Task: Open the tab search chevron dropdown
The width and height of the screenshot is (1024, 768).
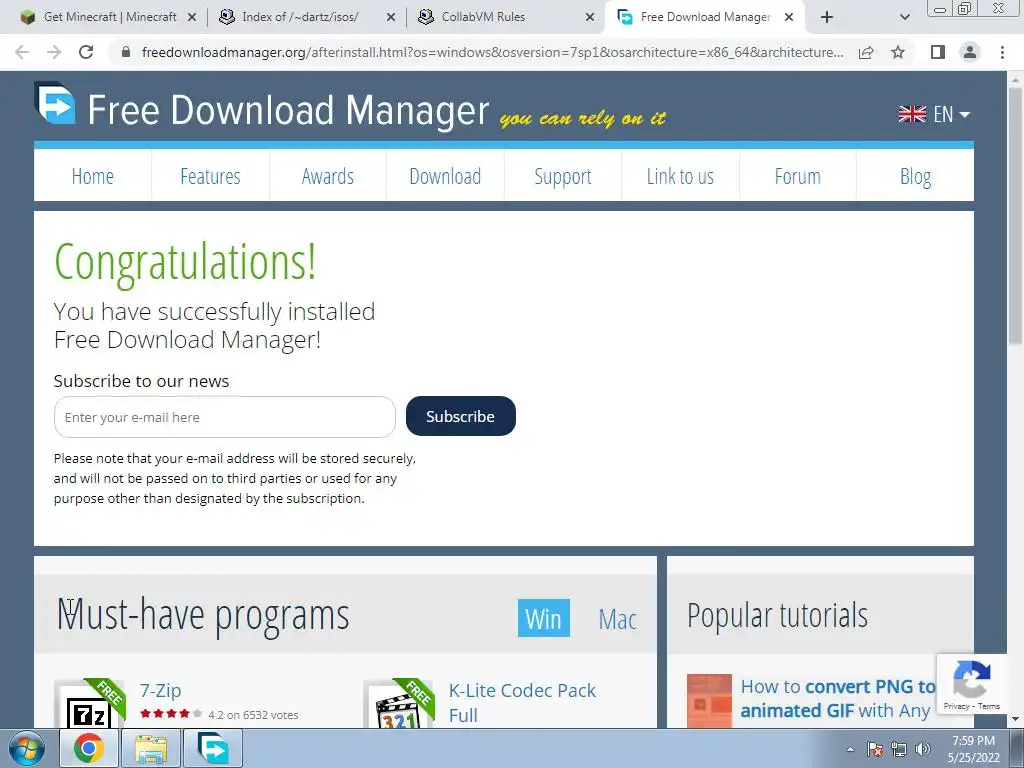Action: (904, 18)
